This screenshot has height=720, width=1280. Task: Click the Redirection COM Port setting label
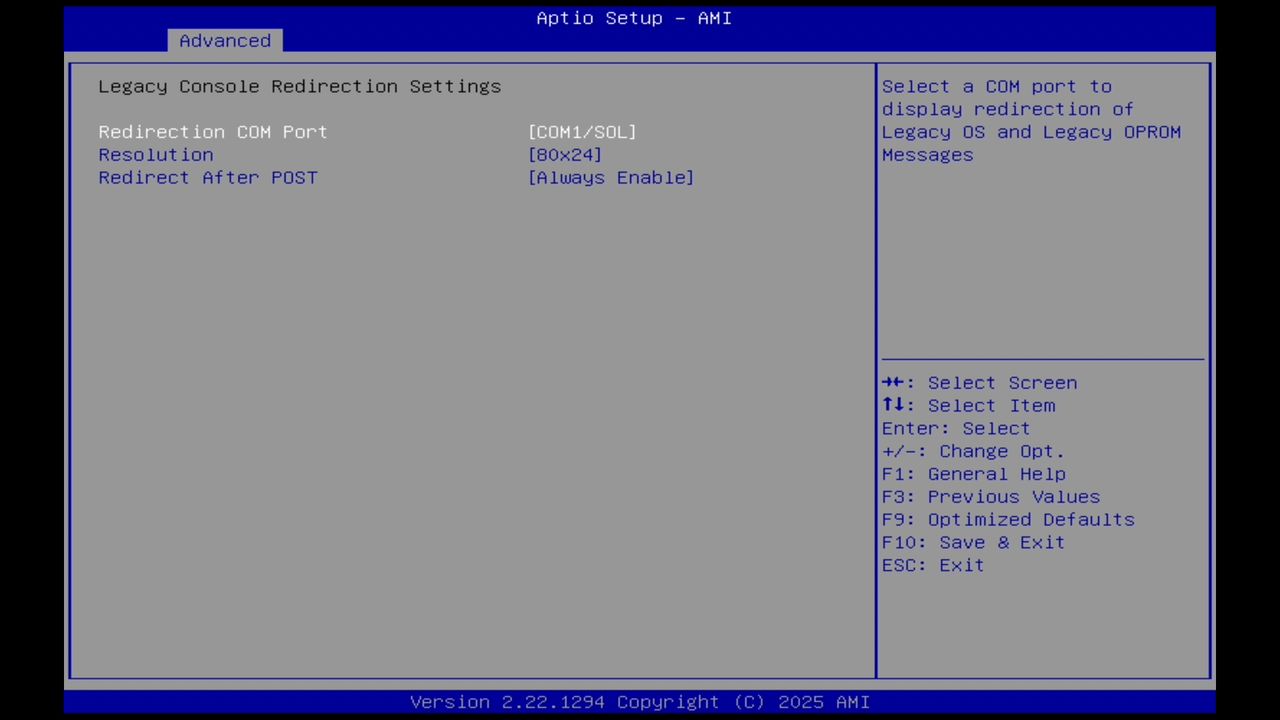click(x=212, y=131)
